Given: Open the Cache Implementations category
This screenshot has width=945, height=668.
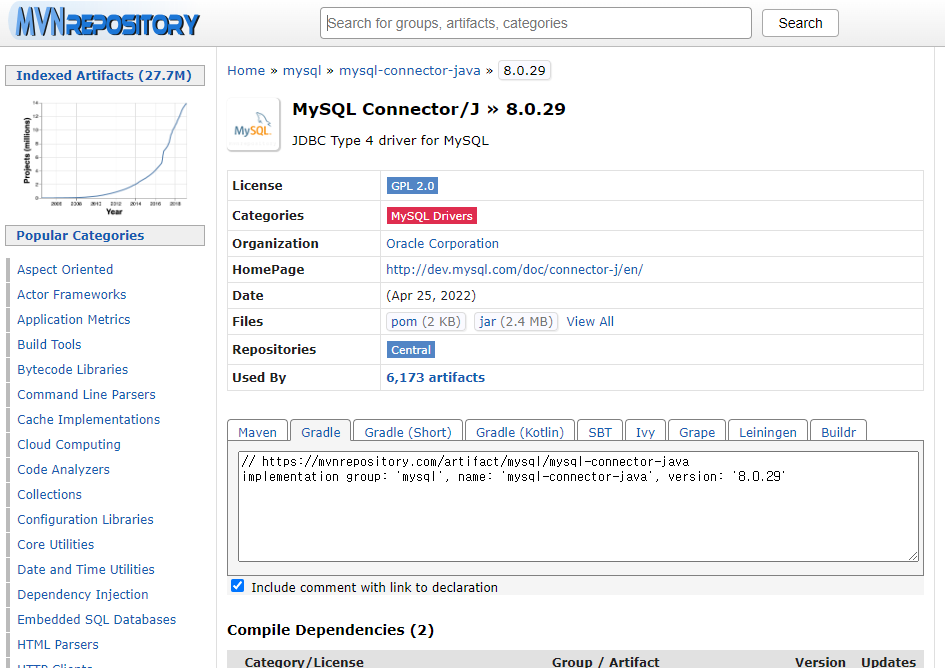Looking at the screenshot, I should [x=89, y=420].
